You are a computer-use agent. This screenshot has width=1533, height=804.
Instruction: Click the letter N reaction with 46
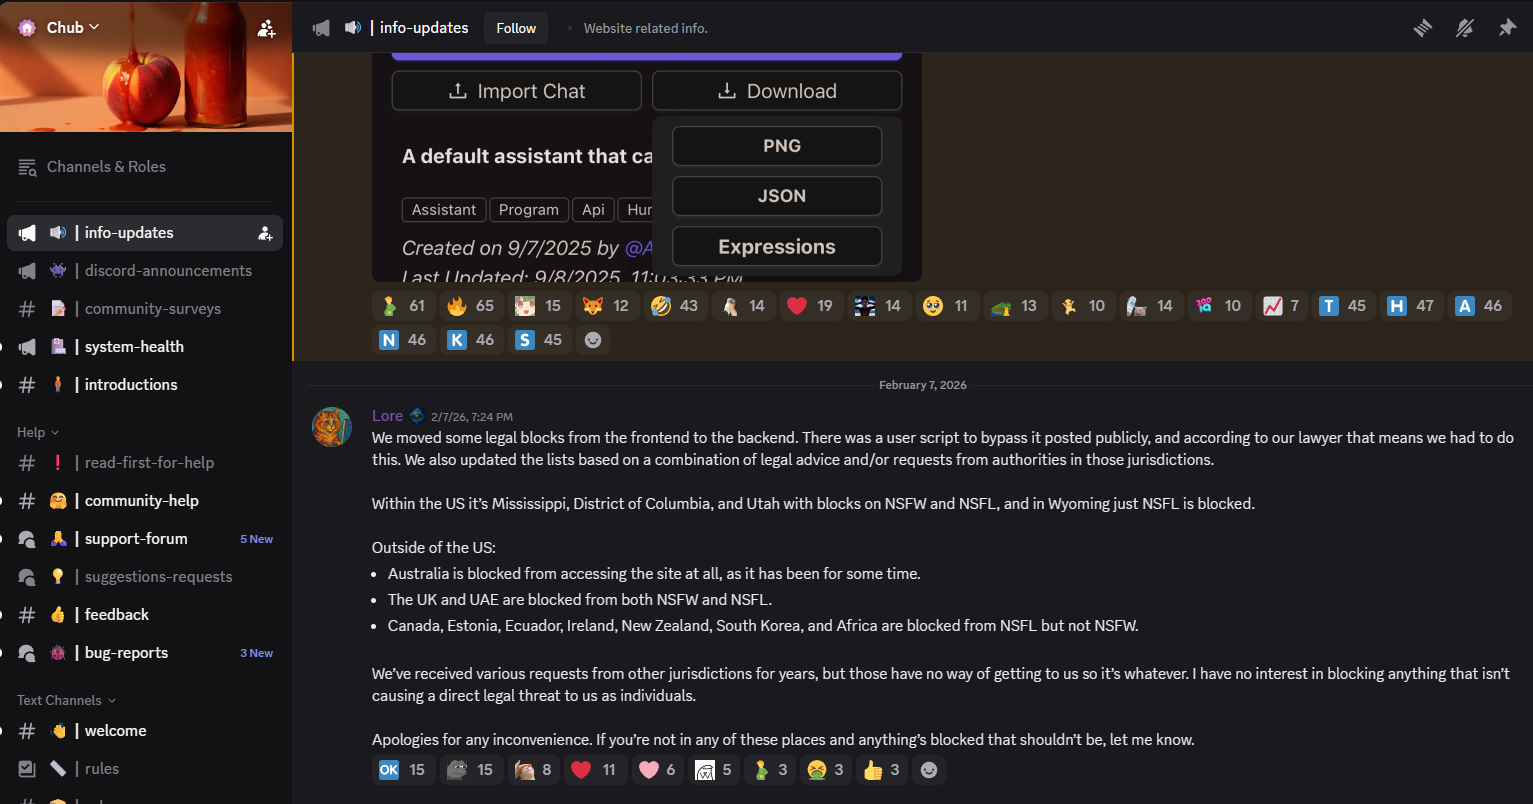(x=404, y=340)
